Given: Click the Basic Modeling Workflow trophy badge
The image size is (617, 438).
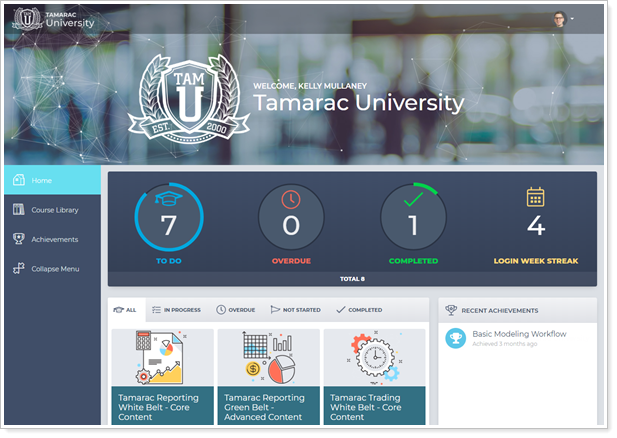Looking at the screenshot, I should [456, 338].
